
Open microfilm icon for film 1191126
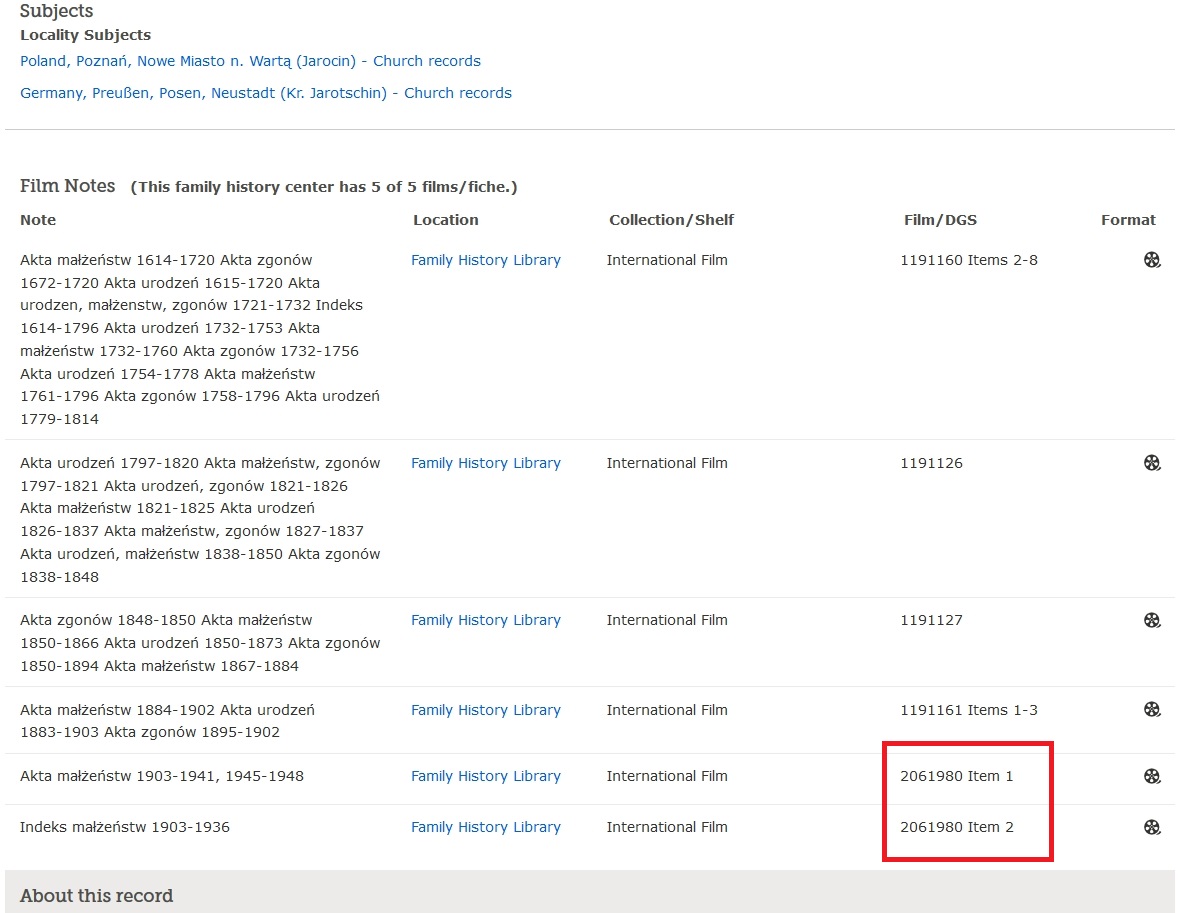[1152, 463]
